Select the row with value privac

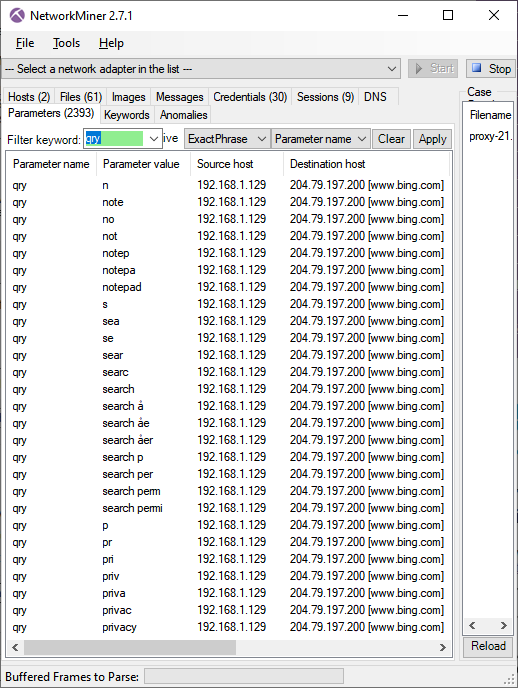(x=229, y=610)
